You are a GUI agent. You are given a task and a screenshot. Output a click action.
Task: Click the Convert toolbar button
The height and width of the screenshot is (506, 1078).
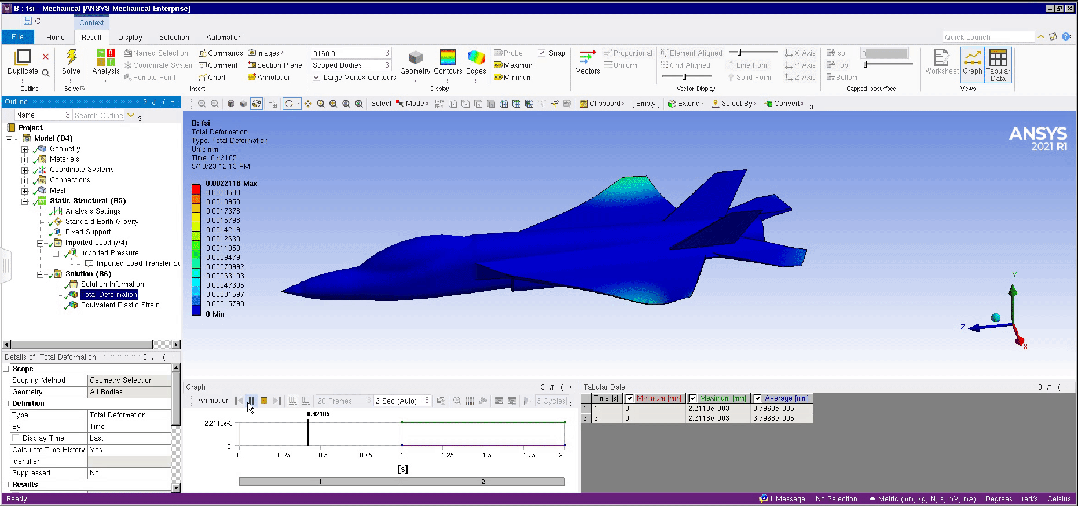tap(784, 104)
